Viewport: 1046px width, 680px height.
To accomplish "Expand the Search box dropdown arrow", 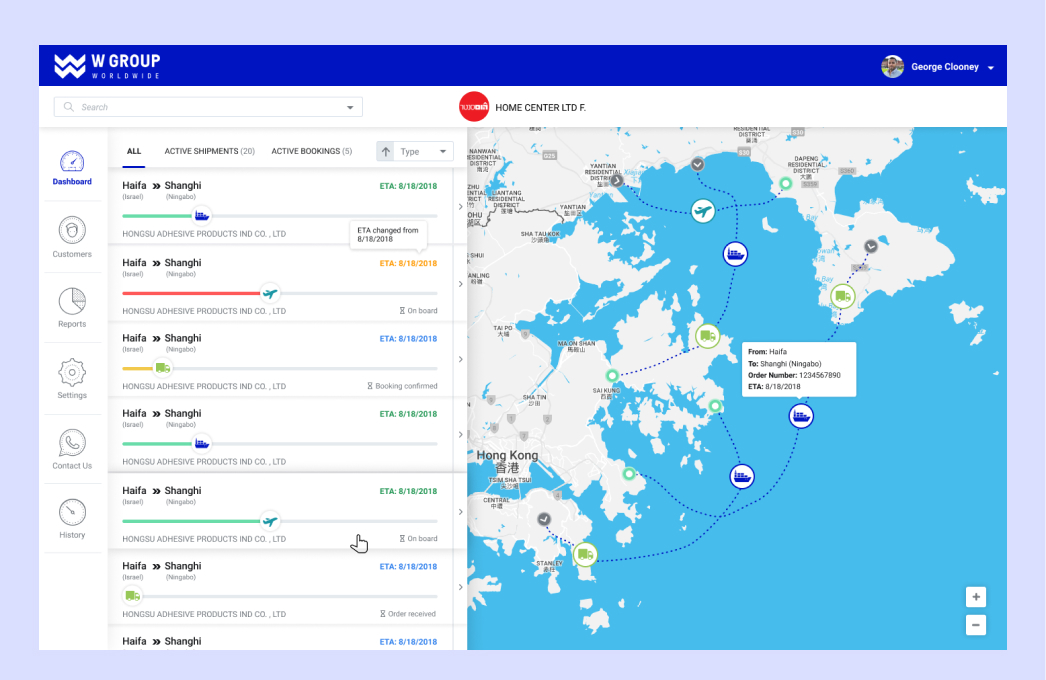I will 350,107.
